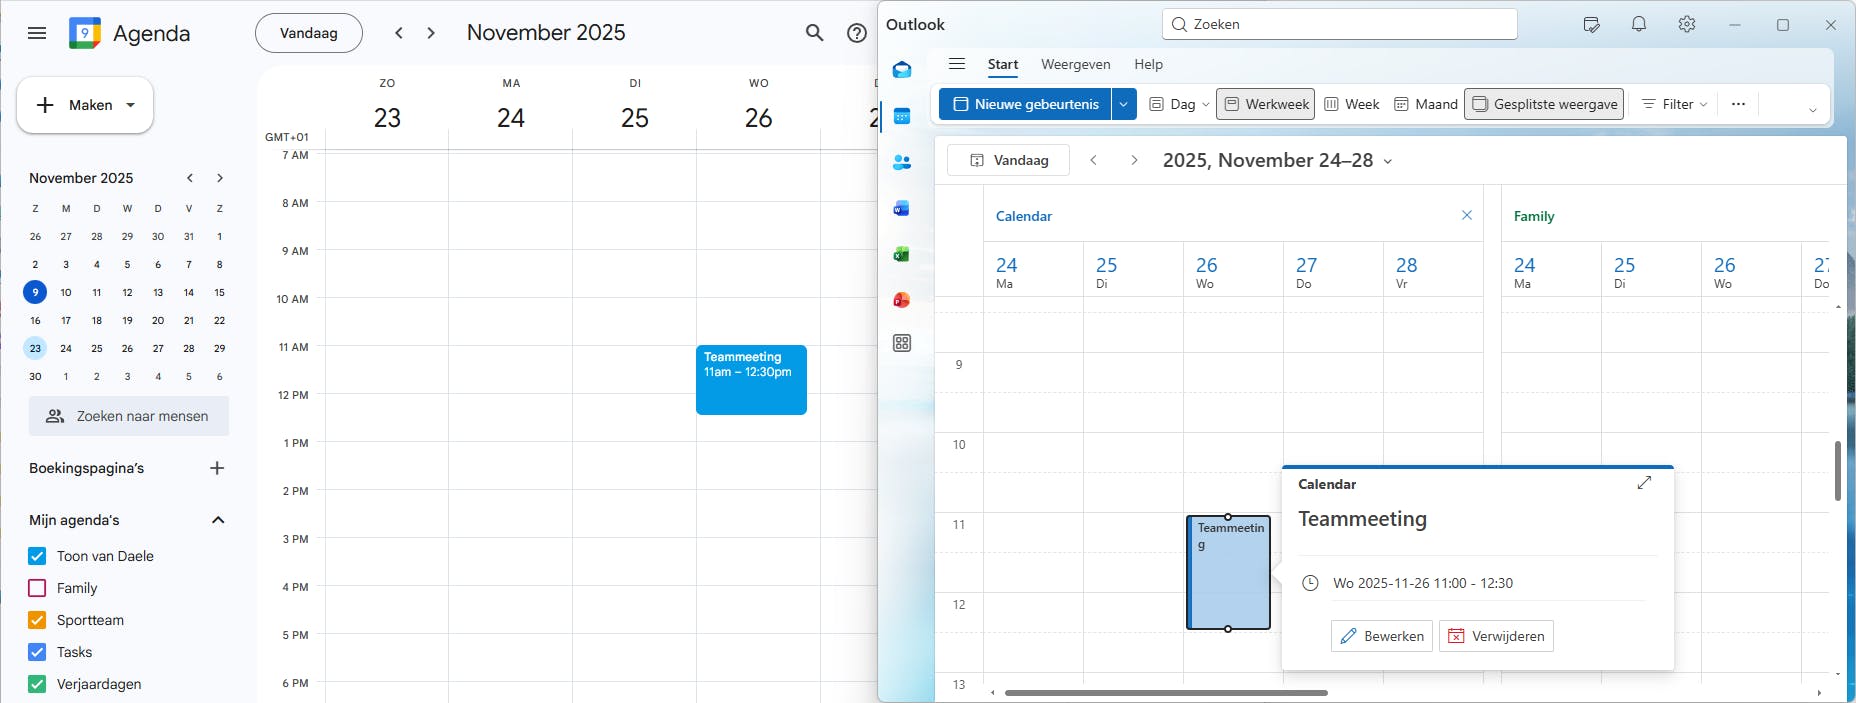Open the Maken dropdown in Google Agenda
This screenshot has width=1856, height=703.
click(130, 105)
